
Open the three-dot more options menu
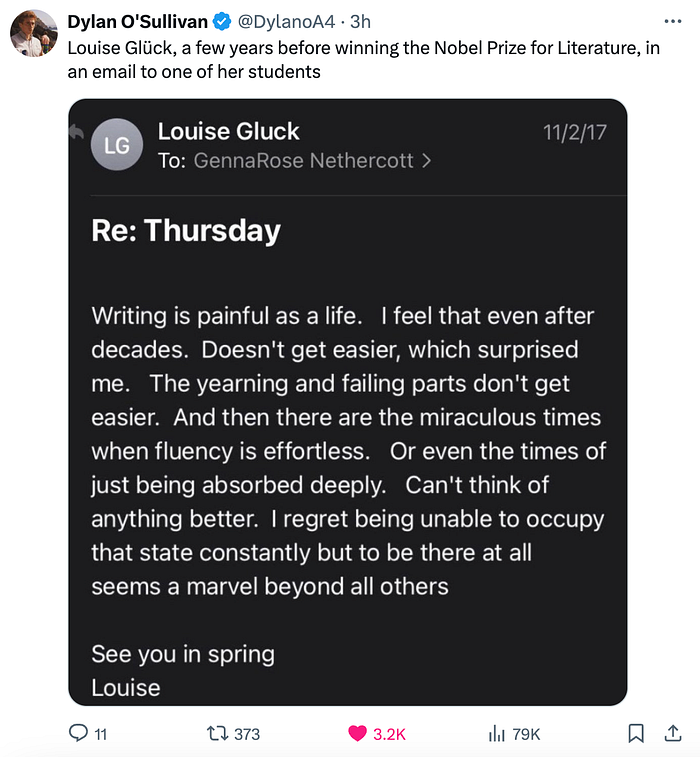tap(673, 21)
